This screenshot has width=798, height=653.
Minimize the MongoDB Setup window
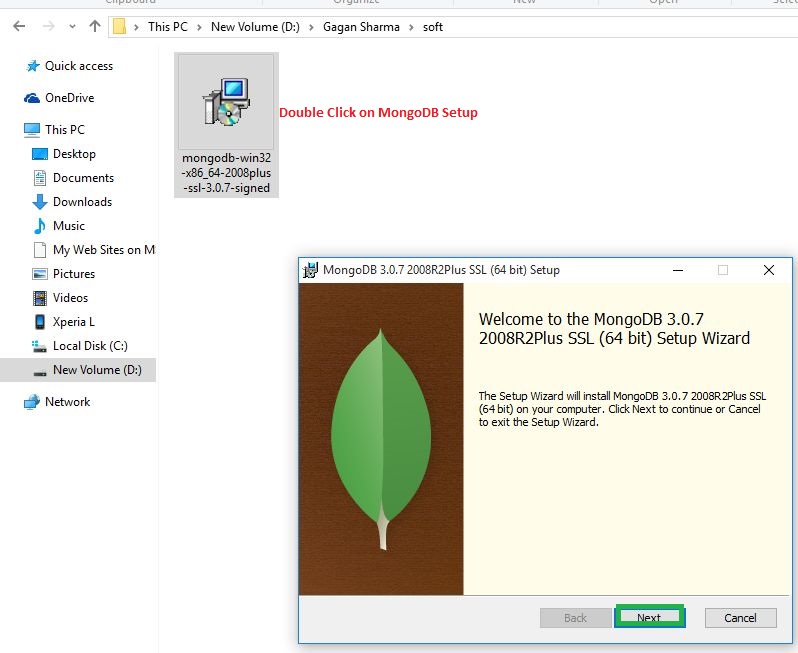pyautogui.click(x=678, y=270)
